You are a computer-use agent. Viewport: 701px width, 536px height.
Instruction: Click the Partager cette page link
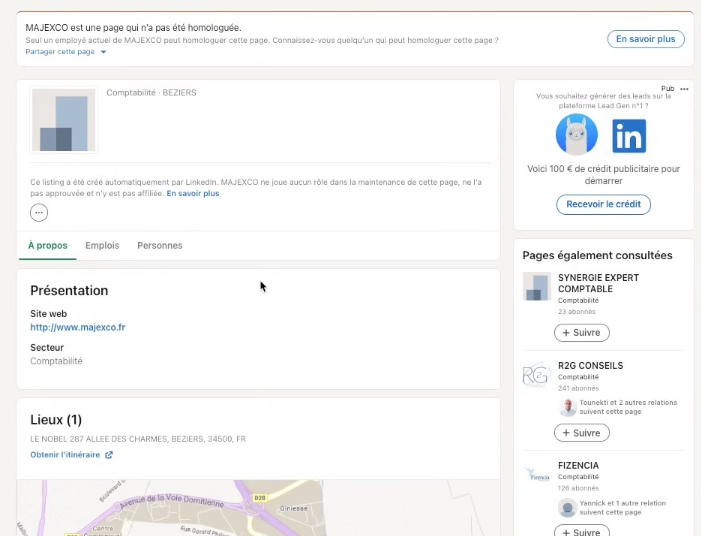coord(60,52)
